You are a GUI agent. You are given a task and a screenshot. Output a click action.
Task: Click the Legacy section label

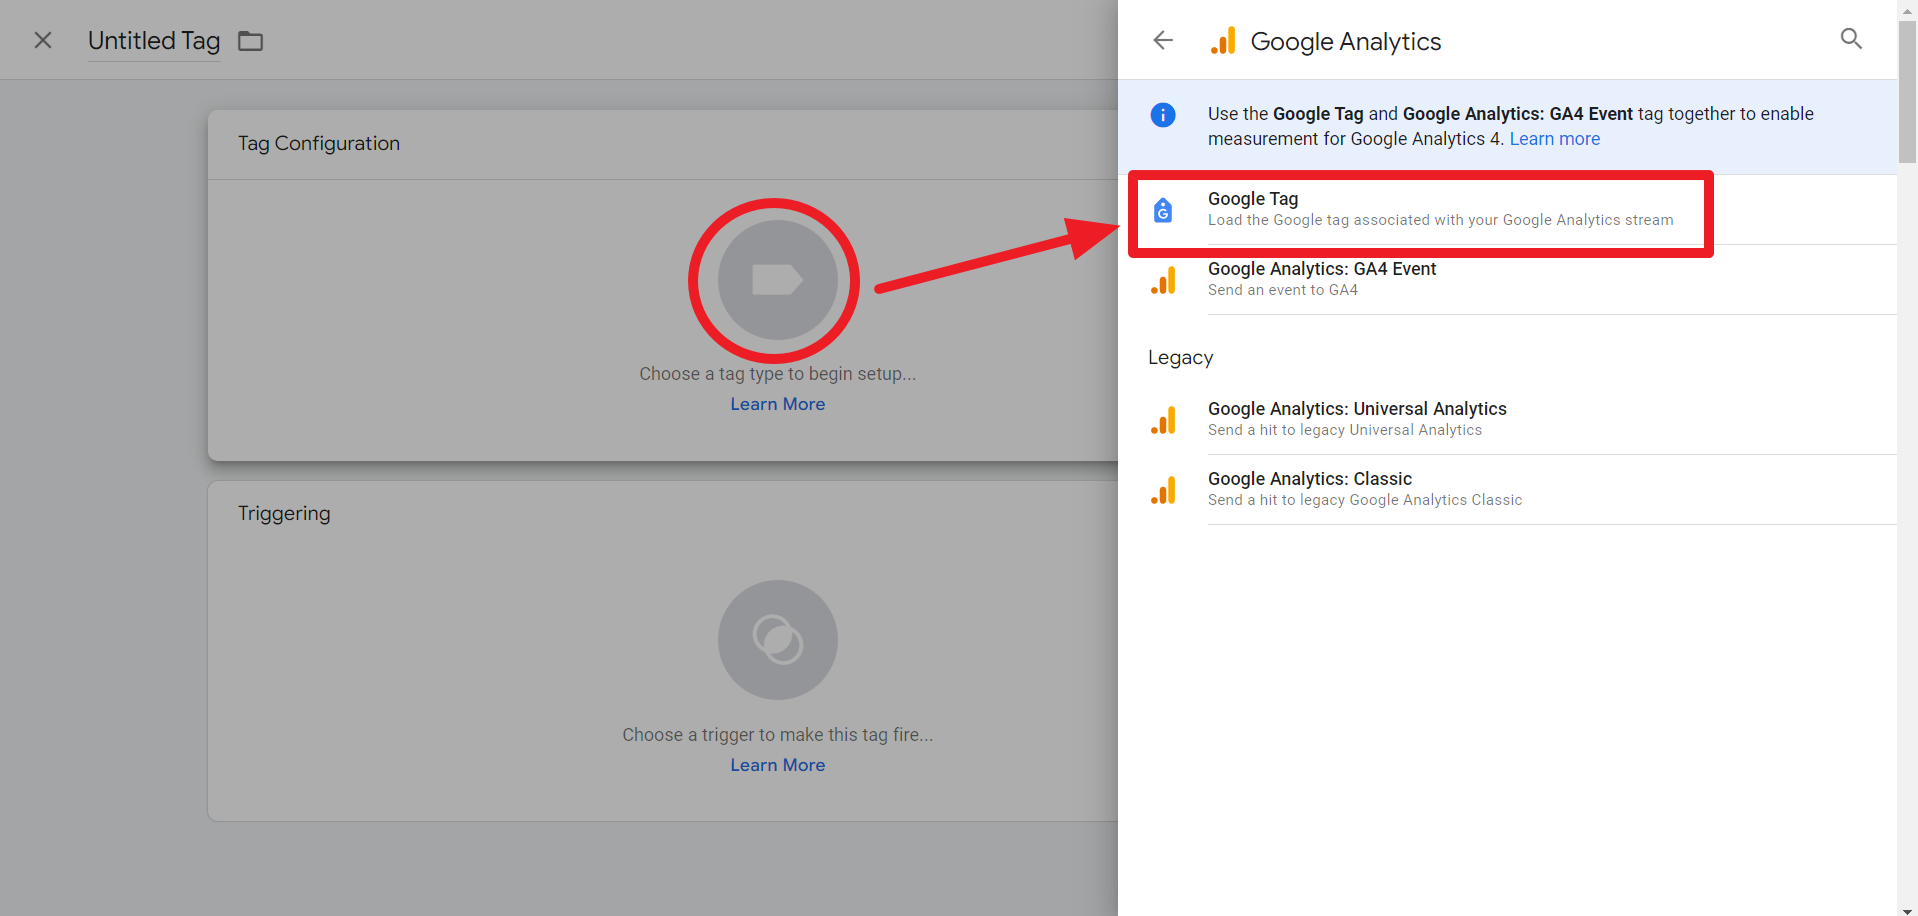[x=1180, y=358]
